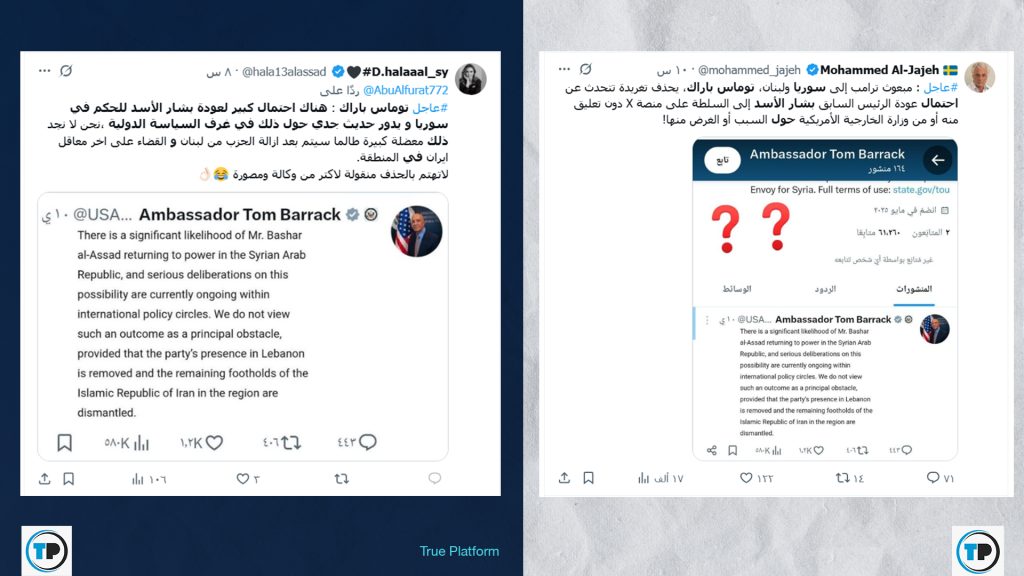Retweet Mohammed Al-Jajeh's post
This screenshot has height=576, width=1024.
tap(842, 478)
